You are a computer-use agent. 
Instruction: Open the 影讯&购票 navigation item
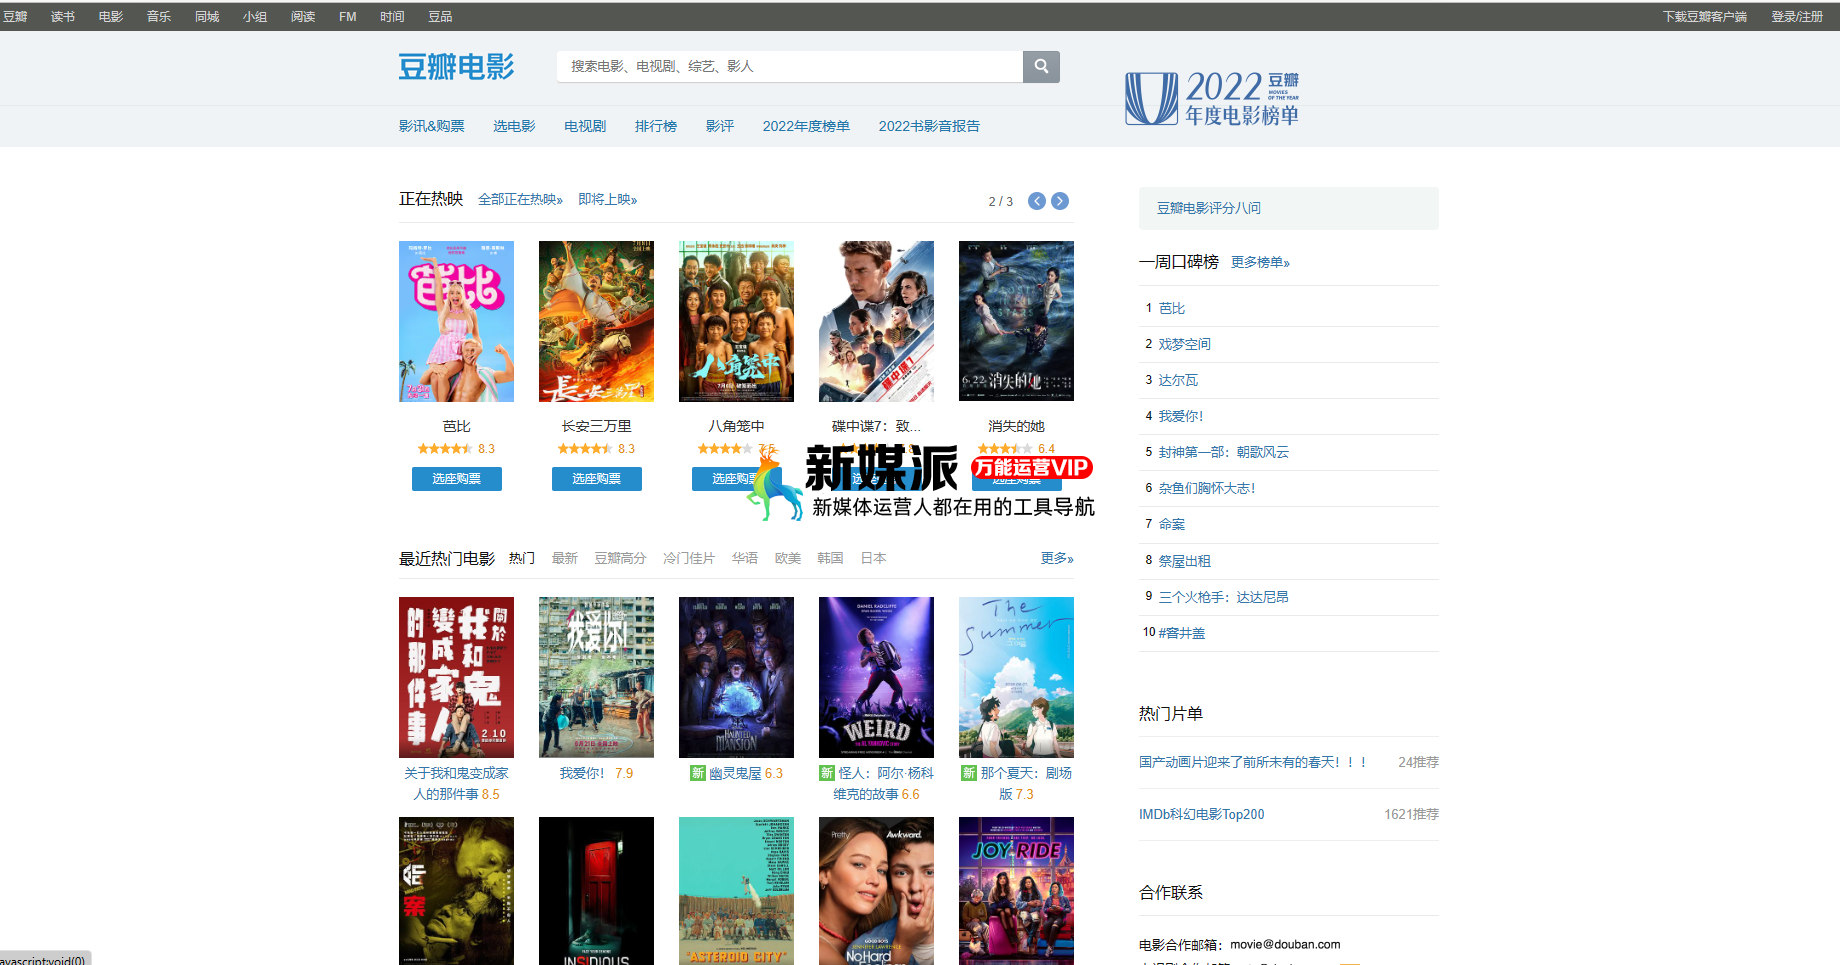(x=431, y=126)
